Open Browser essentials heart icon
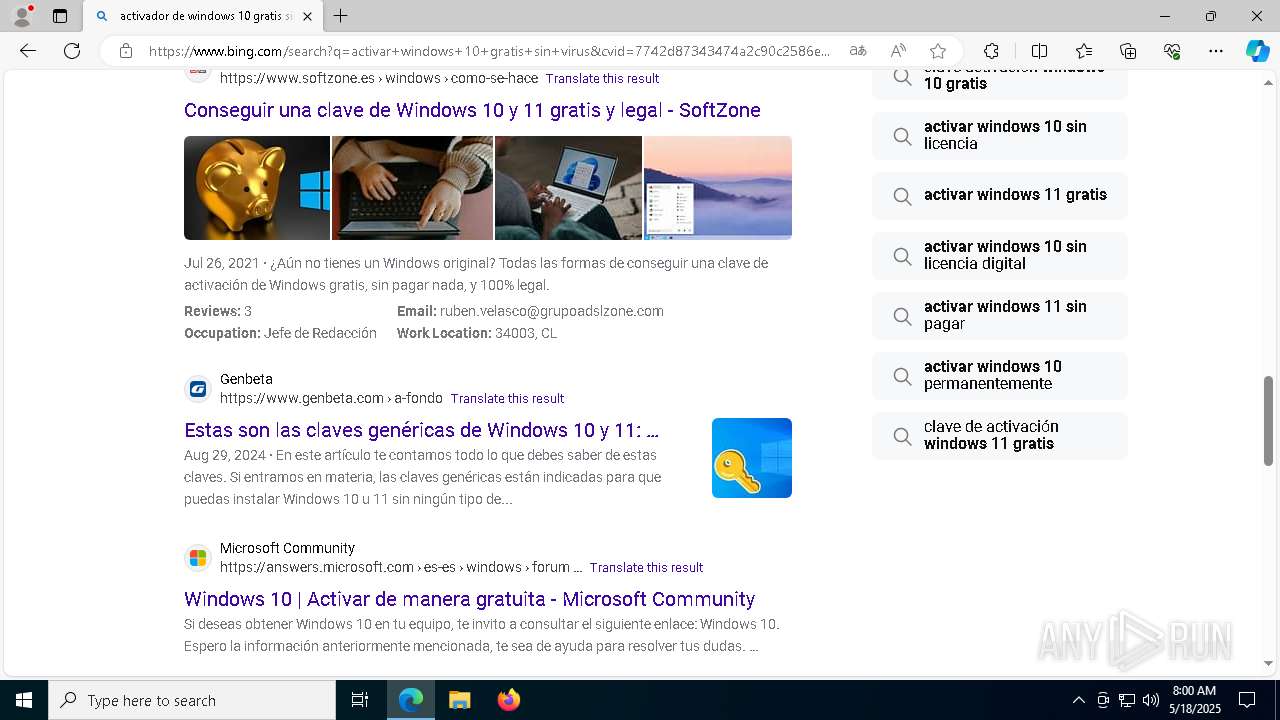The width and height of the screenshot is (1280, 720). (1172, 51)
